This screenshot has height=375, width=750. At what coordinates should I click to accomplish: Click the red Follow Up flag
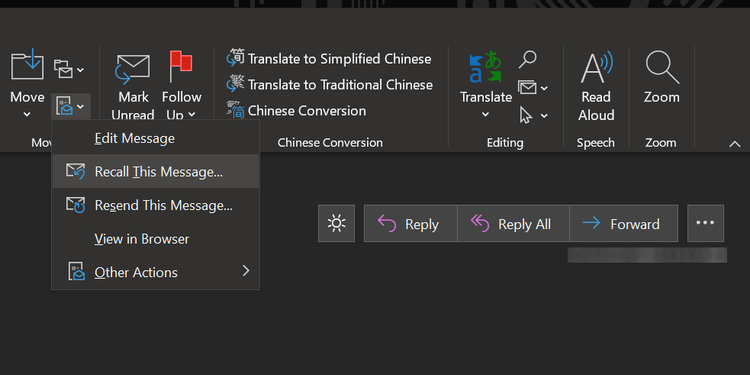pos(181,66)
